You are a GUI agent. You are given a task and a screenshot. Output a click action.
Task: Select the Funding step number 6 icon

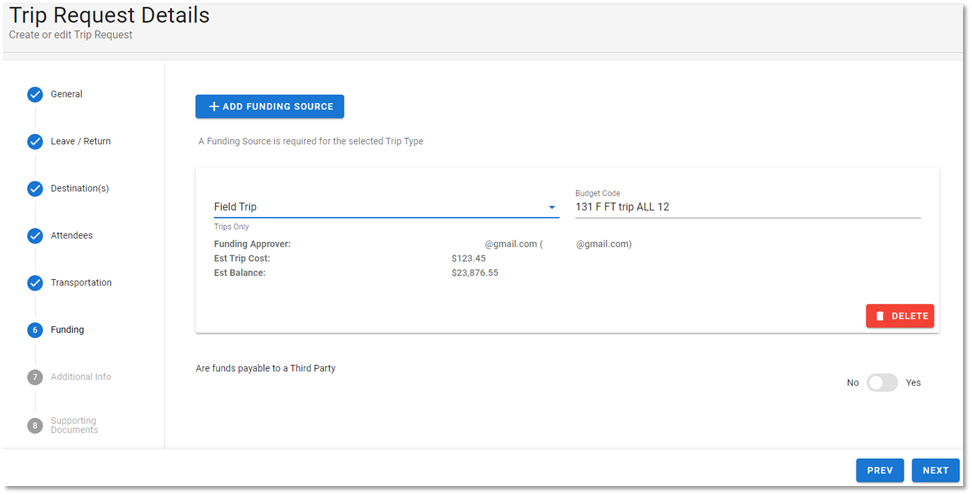pyautogui.click(x=35, y=330)
